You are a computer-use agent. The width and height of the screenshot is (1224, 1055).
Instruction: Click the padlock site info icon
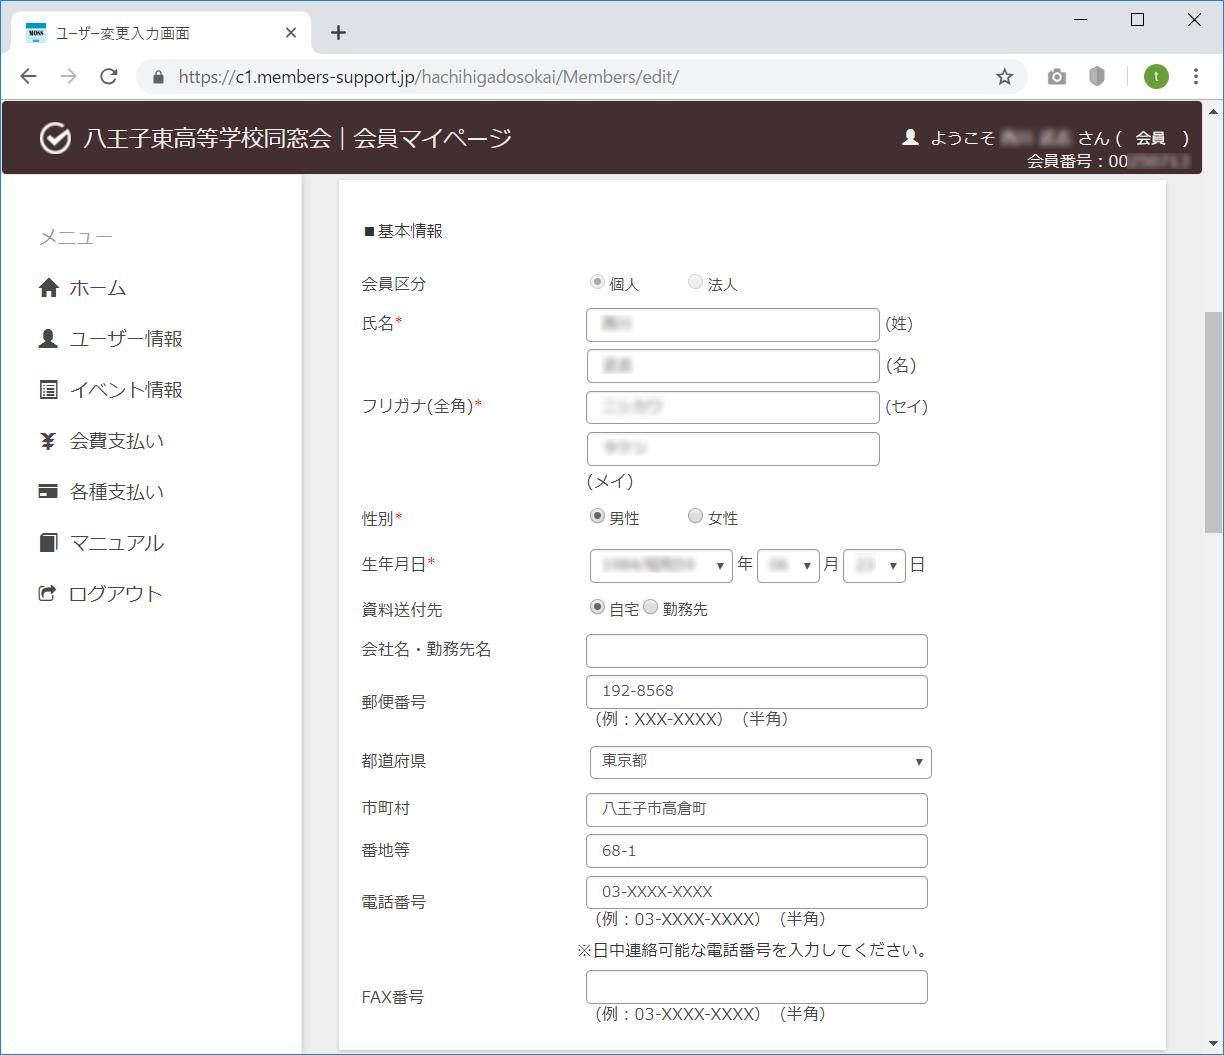[157, 77]
